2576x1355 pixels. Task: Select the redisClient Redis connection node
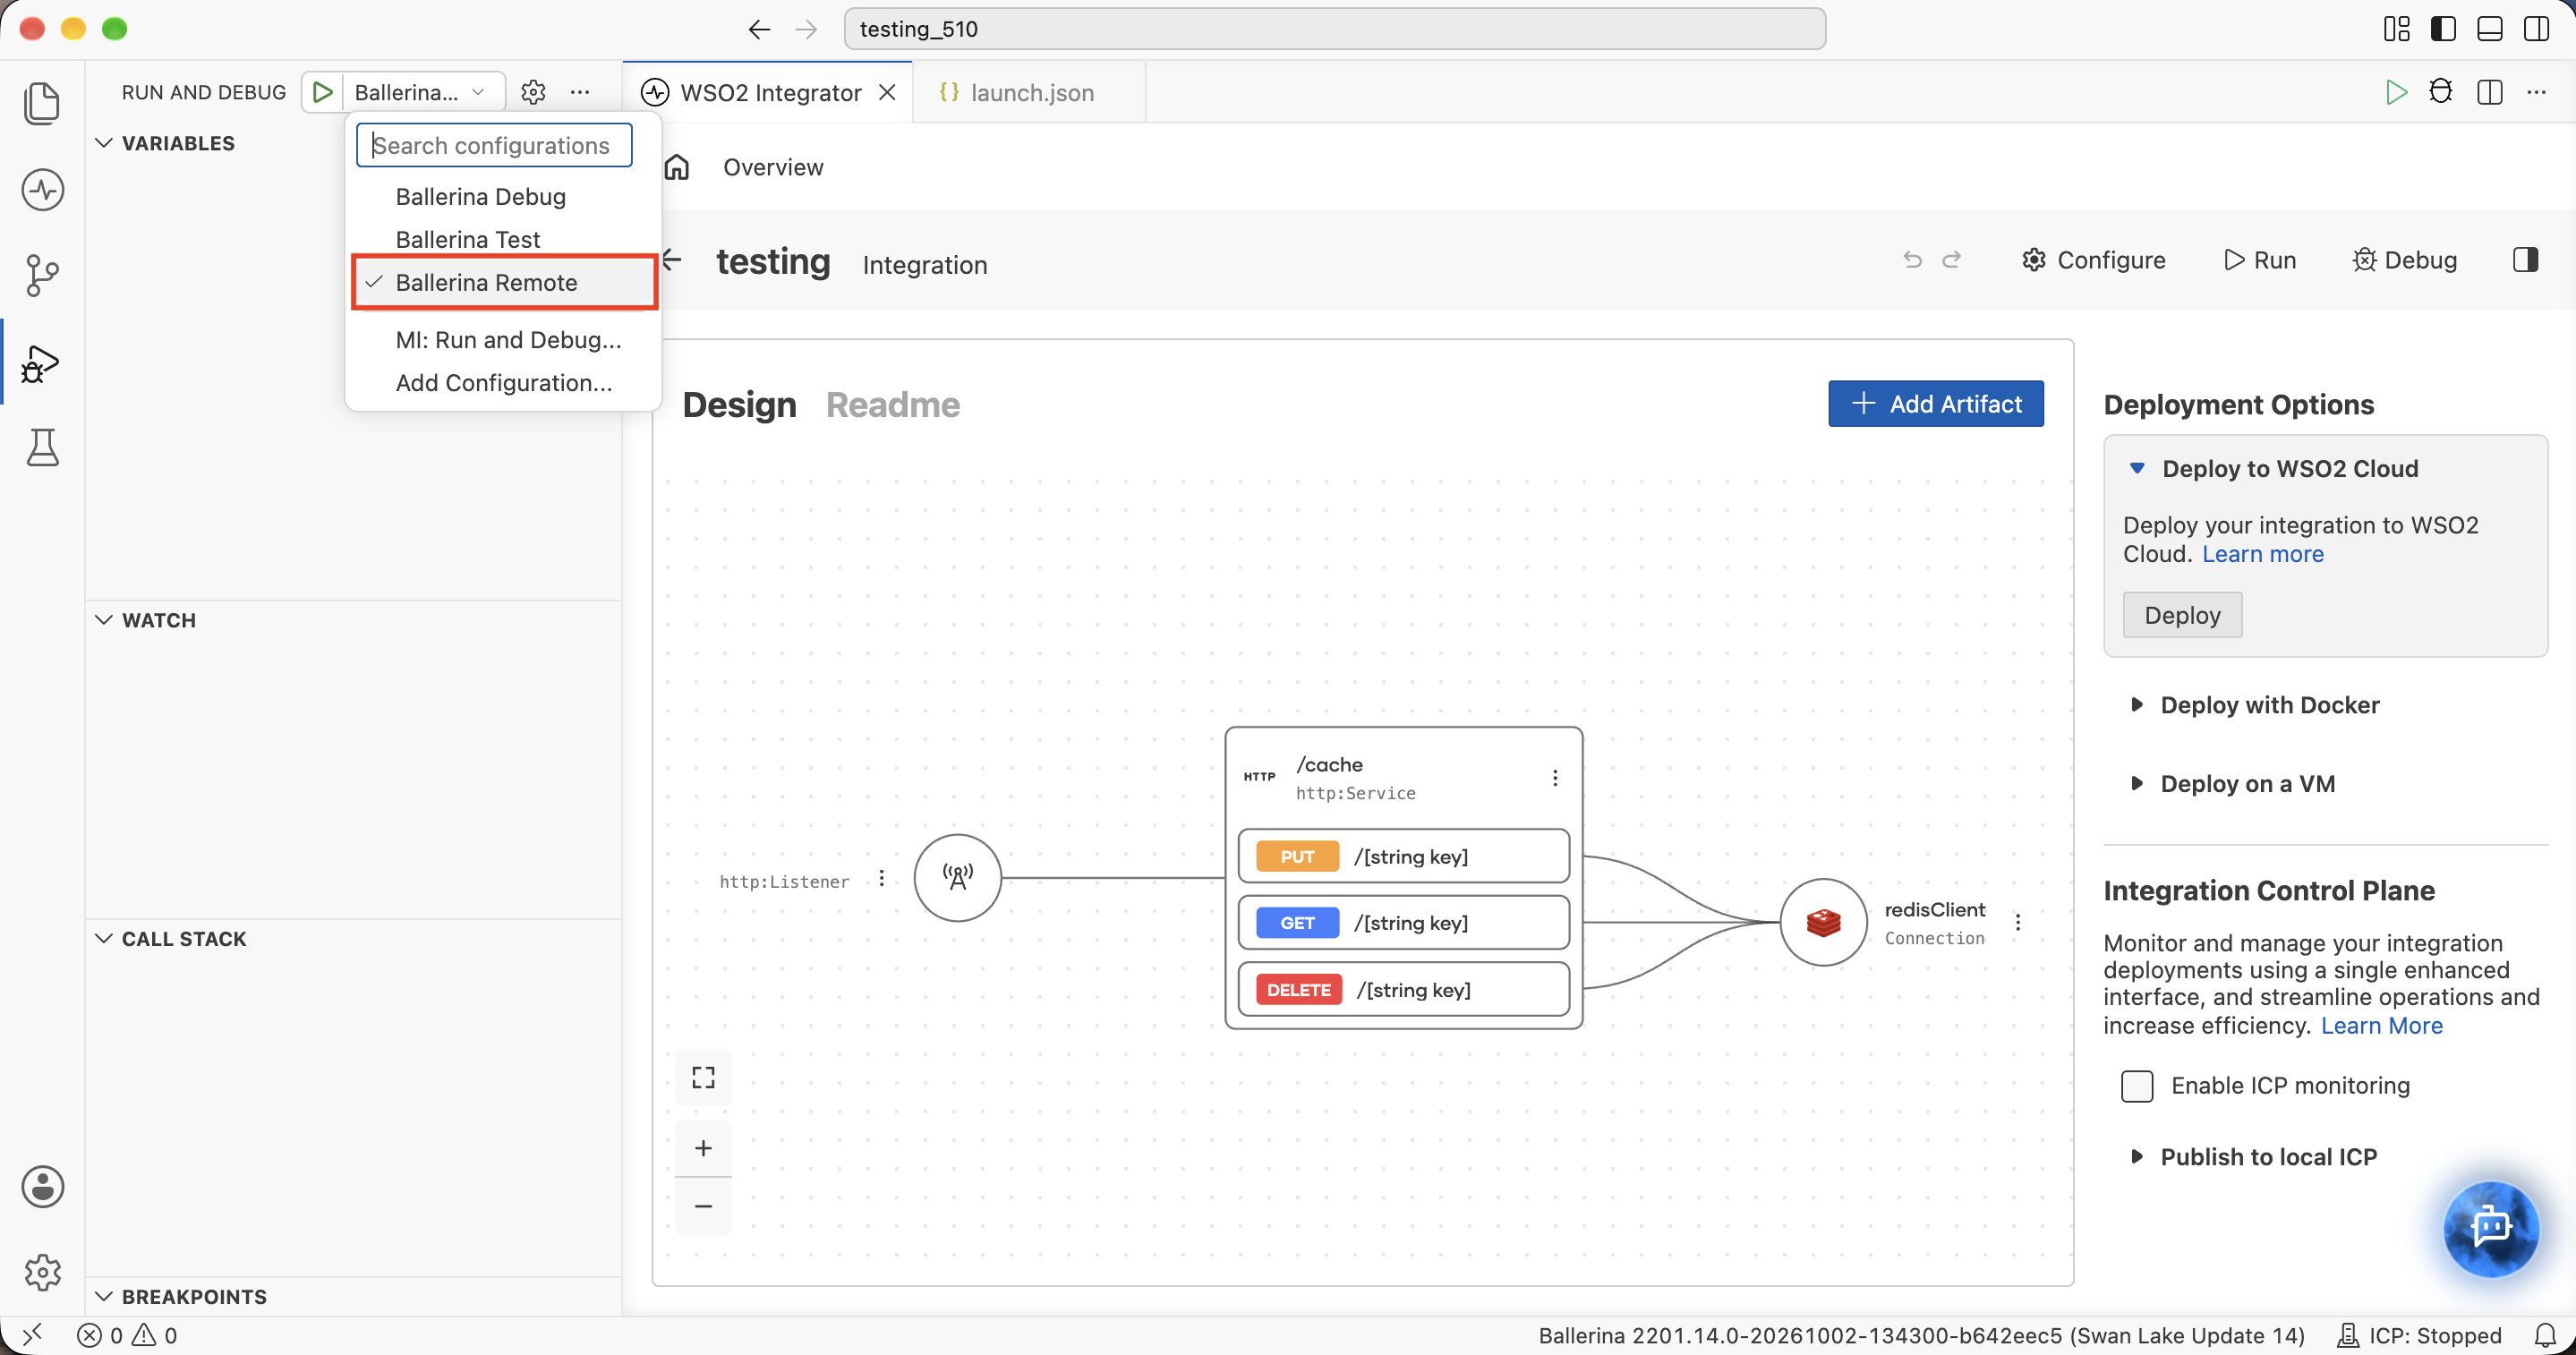click(1824, 922)
